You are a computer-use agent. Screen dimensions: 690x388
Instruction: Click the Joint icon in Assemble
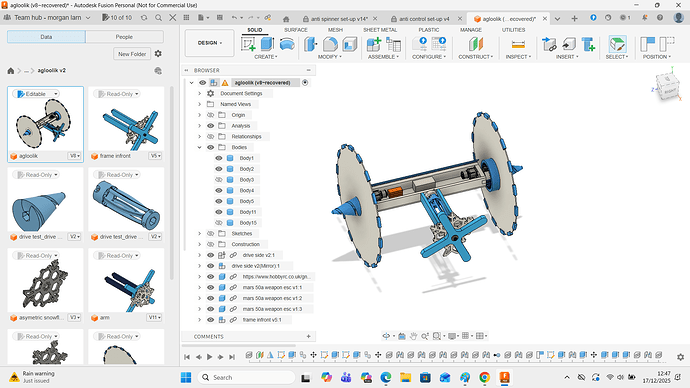pyautogui.click(x=393, y=44)
